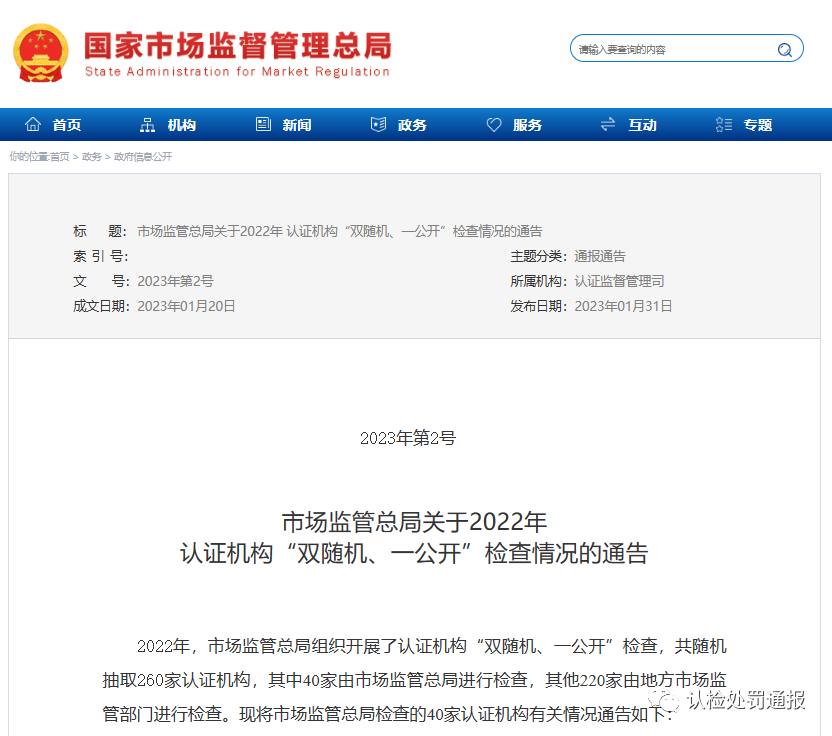Go to 首页 in breadcrumb trail

pos(59,157)
